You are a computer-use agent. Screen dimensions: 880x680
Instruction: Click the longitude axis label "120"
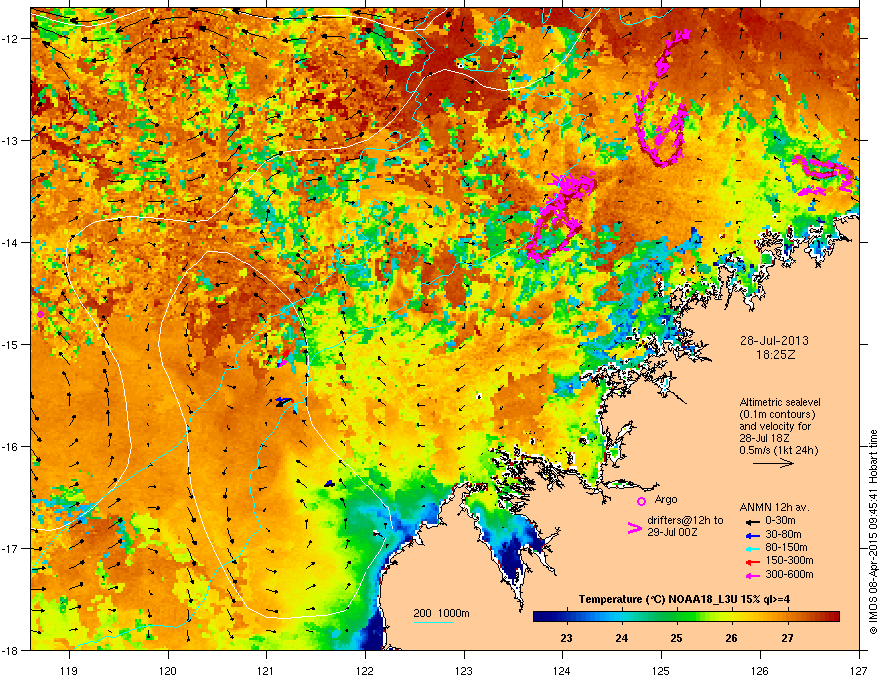click(x=168, y=670)
